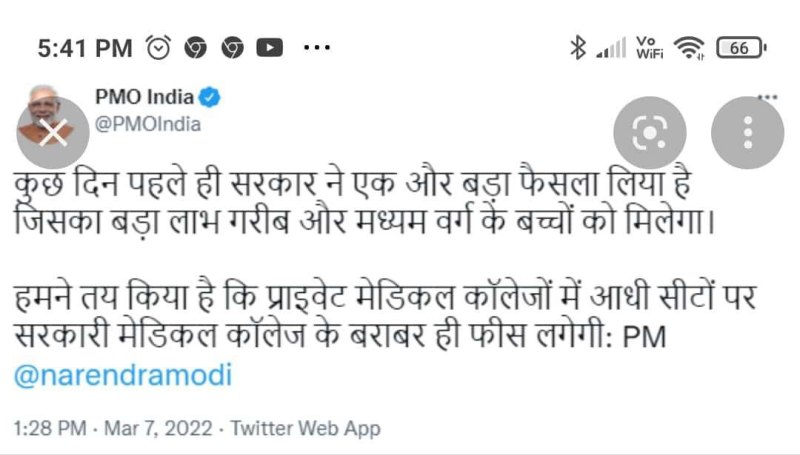Tap the mobile signal strength bars
Screen dimensions: 800x455
point(610,47)
